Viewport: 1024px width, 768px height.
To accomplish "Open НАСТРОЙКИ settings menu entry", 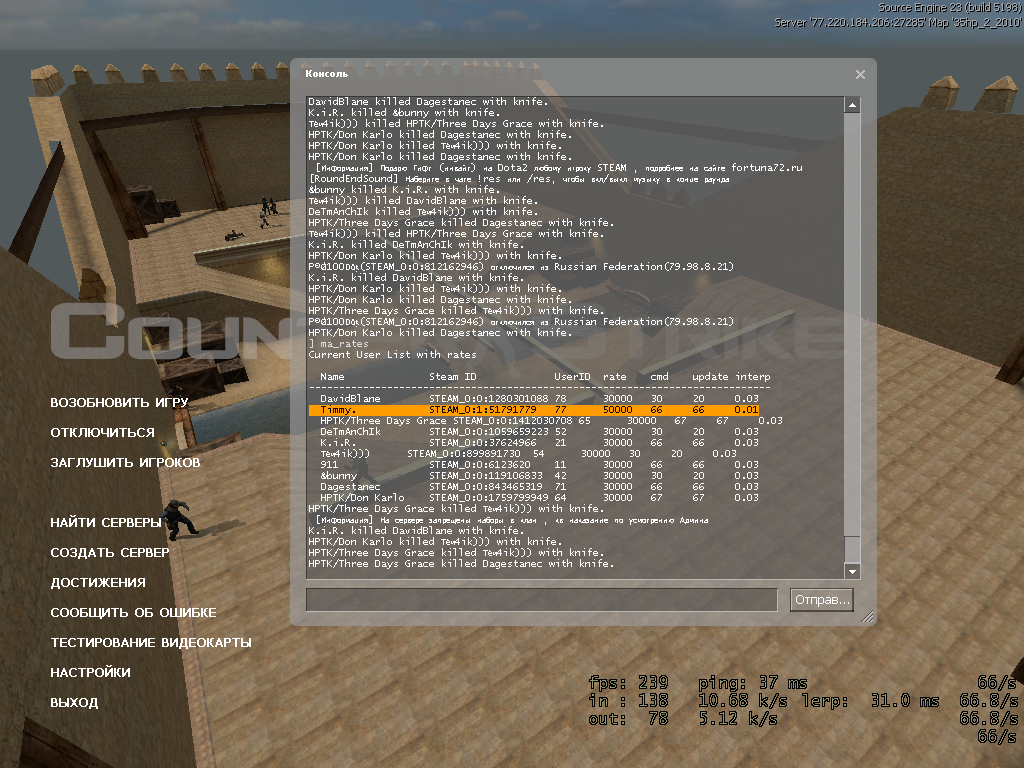I will click(90, 673).
